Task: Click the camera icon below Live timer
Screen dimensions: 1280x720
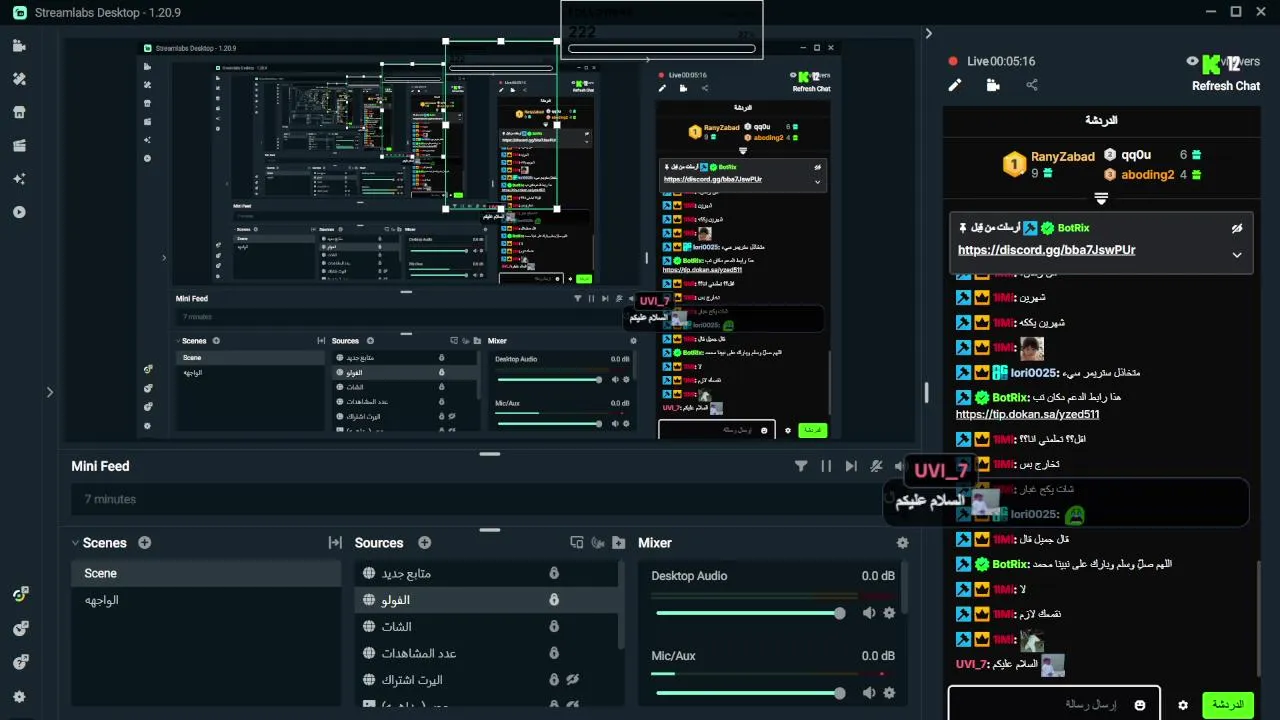Action: coord(993,86)
